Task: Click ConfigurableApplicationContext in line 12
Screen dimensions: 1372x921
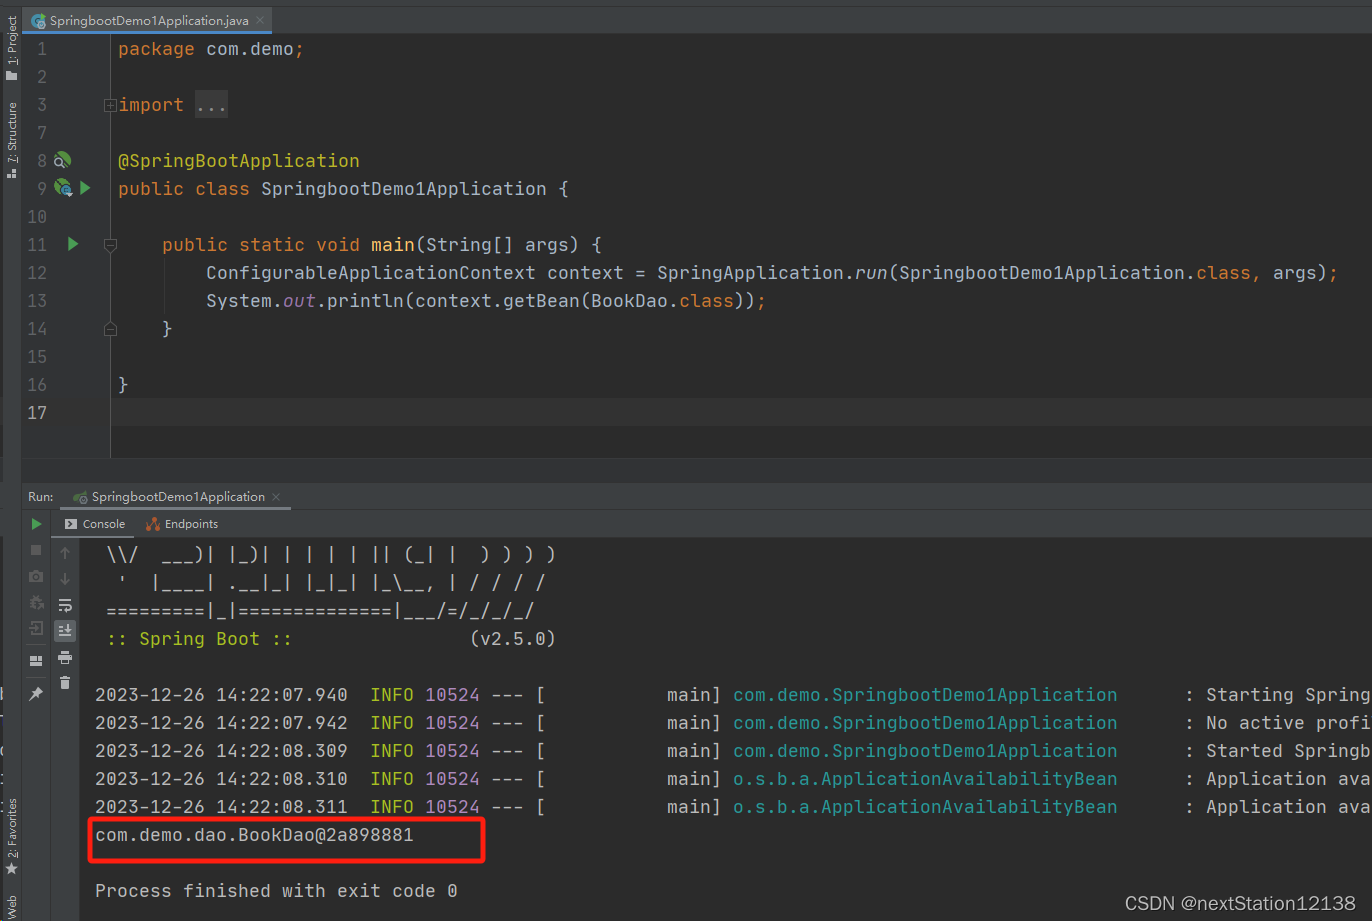Action: pos(371,273)
